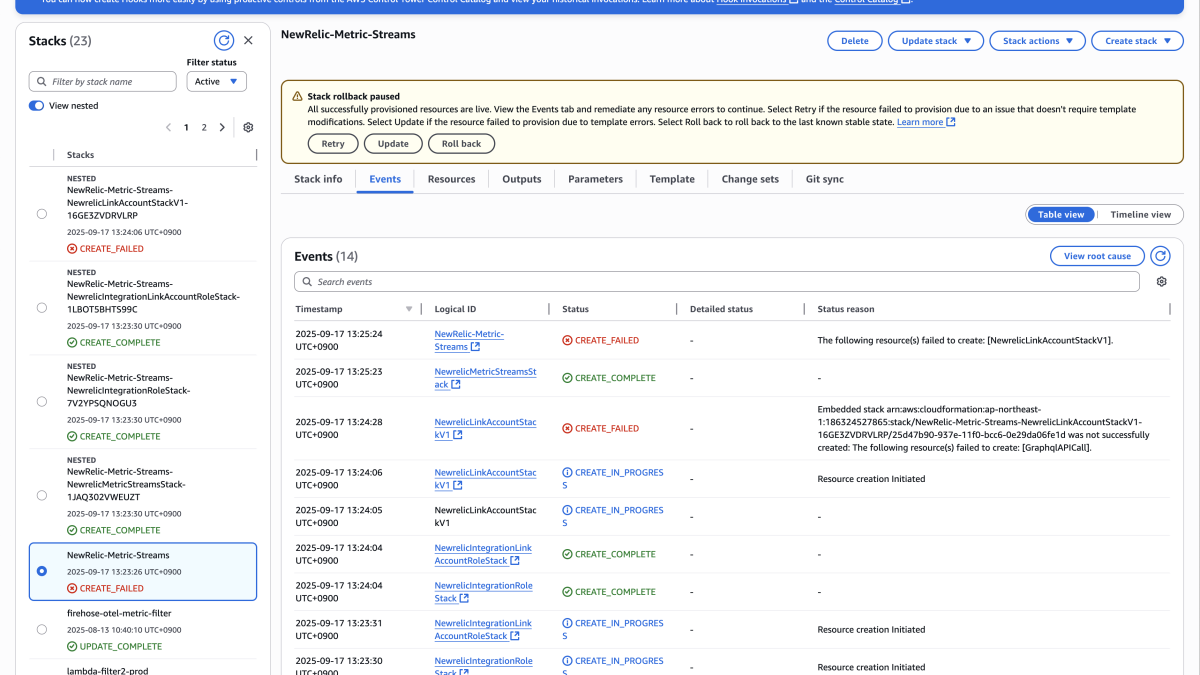This screenshot has height=675, width=1200.
Task: Select NewrelicIntegrationLinkAccountRoleStack nested stack radio button
Action: (41, 308)
